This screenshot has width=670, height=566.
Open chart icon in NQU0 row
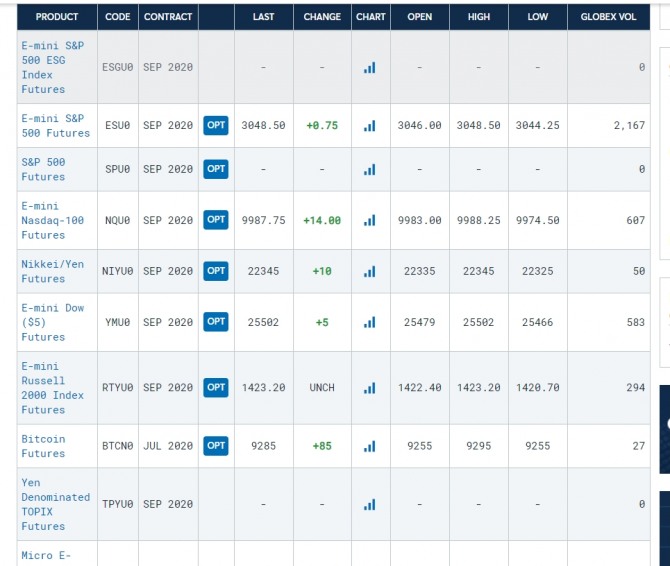coord(370,220)
